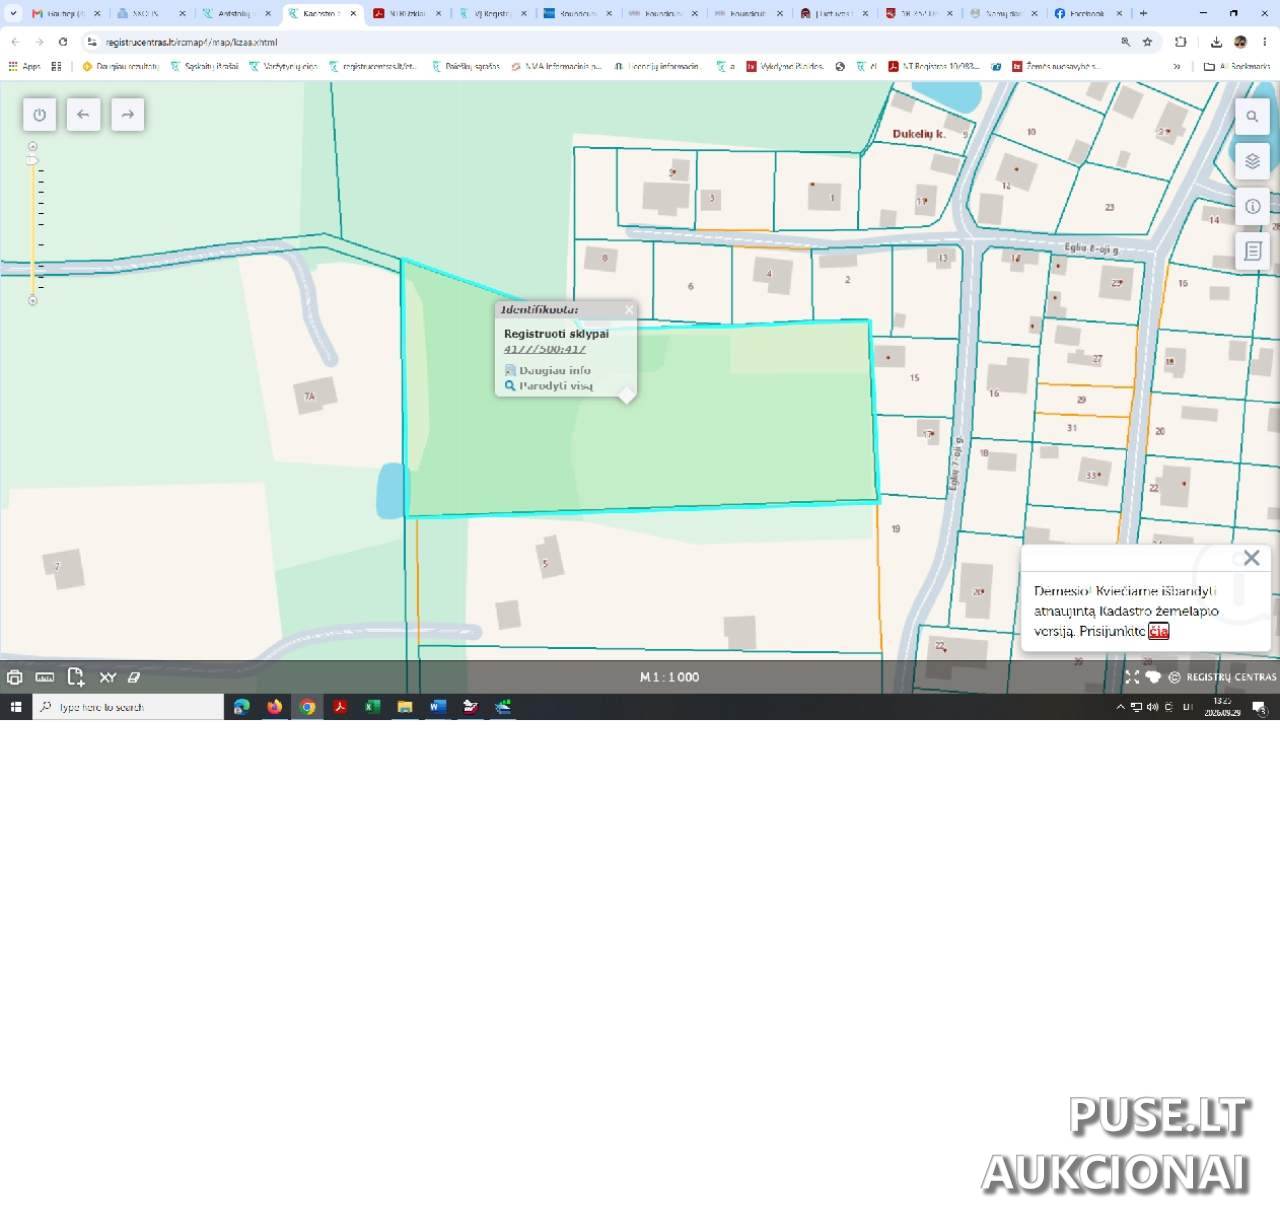Go to next map view arrow
This screenshot has width=1280, height=1217.
point(127,115)
